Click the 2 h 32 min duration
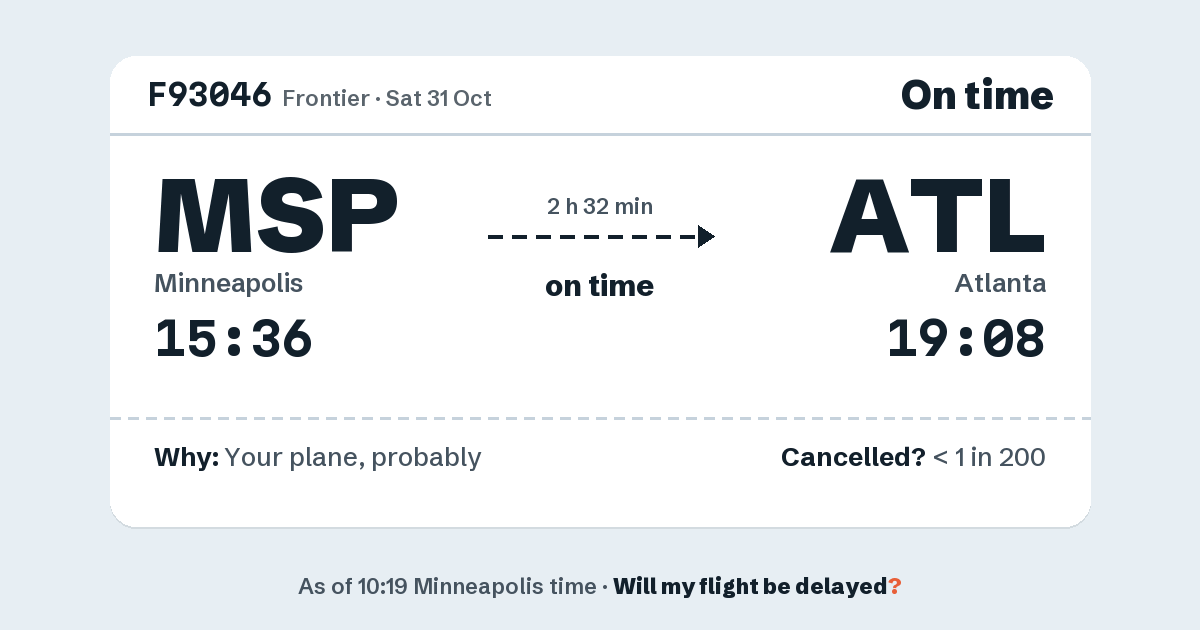This screenshot has width=1200, height=630. coord(600,207)
